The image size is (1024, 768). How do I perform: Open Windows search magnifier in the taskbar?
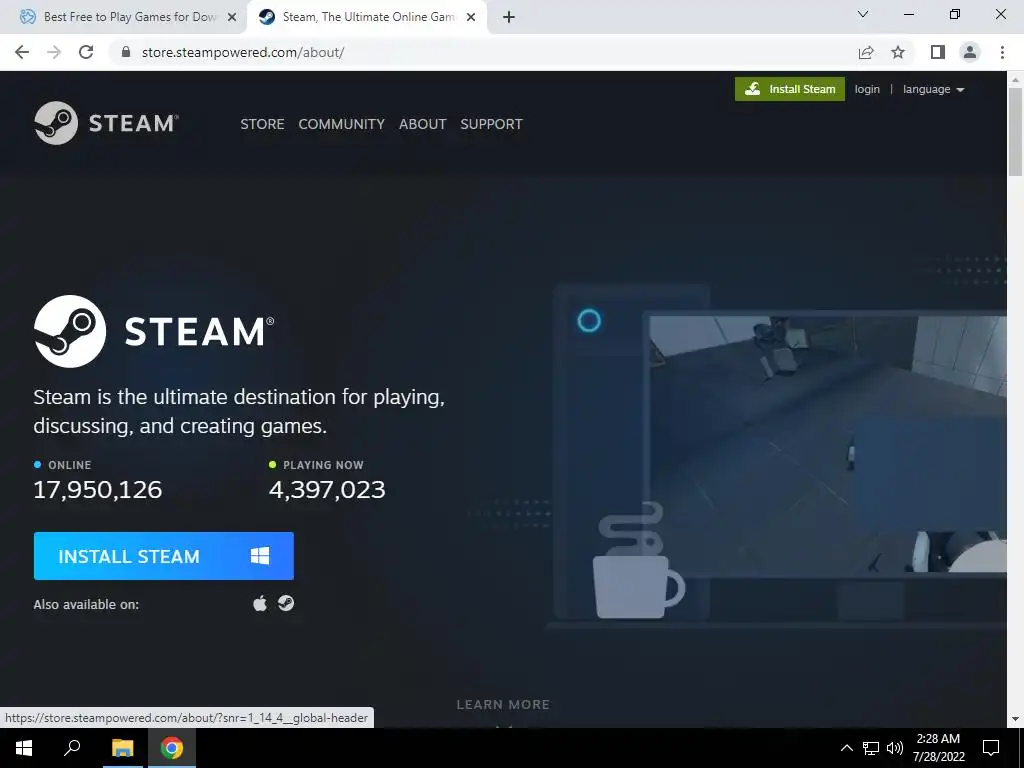pos(72,748)
